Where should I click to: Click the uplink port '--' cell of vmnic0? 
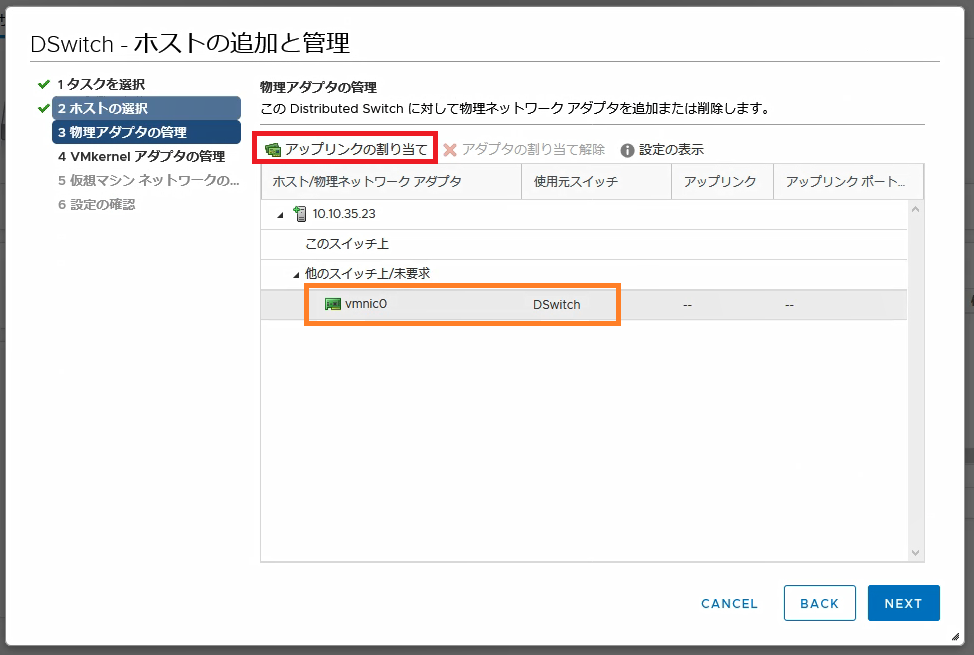(x=789, y=305)
